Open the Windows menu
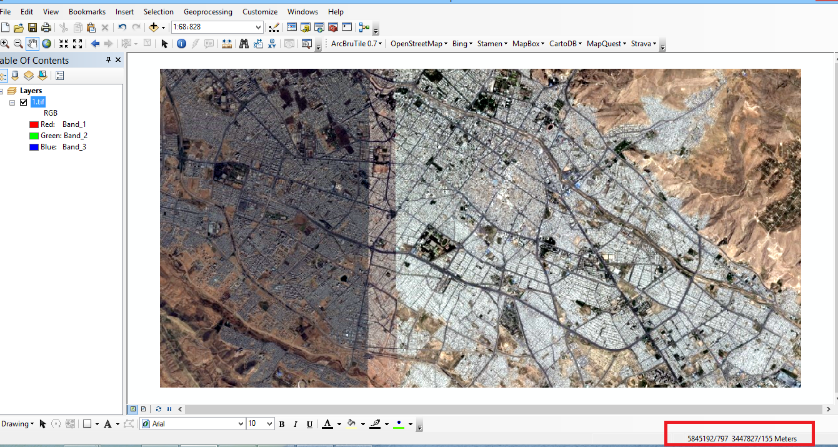 (x=302, y=11)
